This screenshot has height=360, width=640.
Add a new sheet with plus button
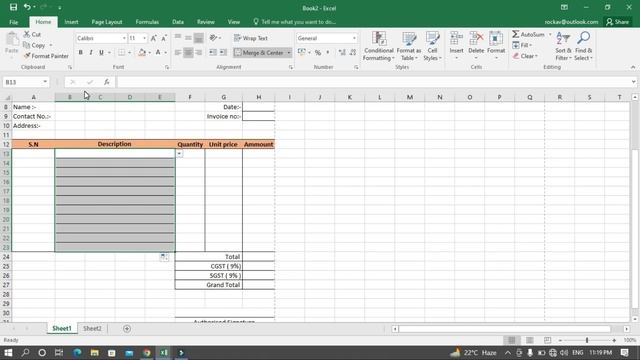click(x=127, y=329)
